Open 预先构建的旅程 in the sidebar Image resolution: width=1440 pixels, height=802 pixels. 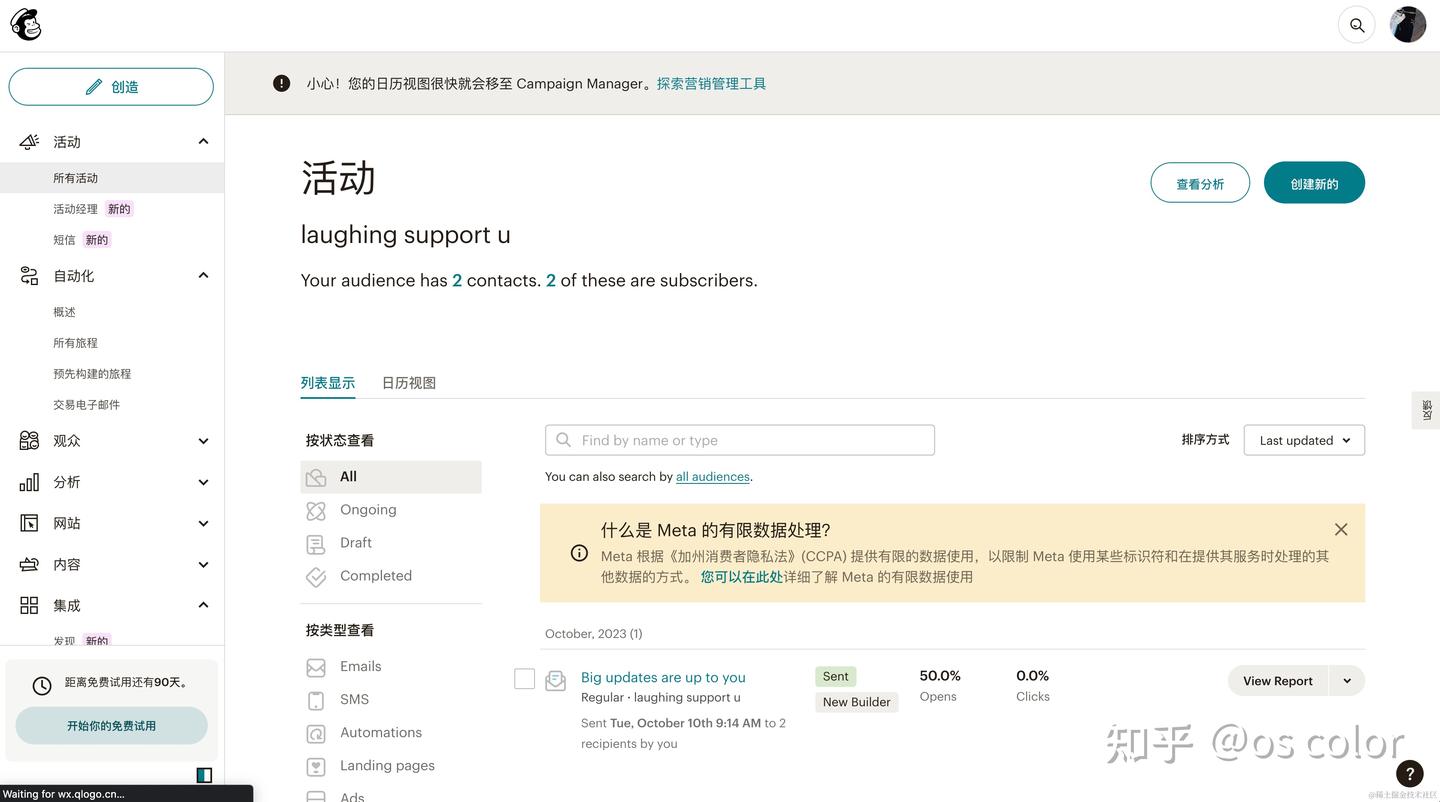(x=92, y=374)
